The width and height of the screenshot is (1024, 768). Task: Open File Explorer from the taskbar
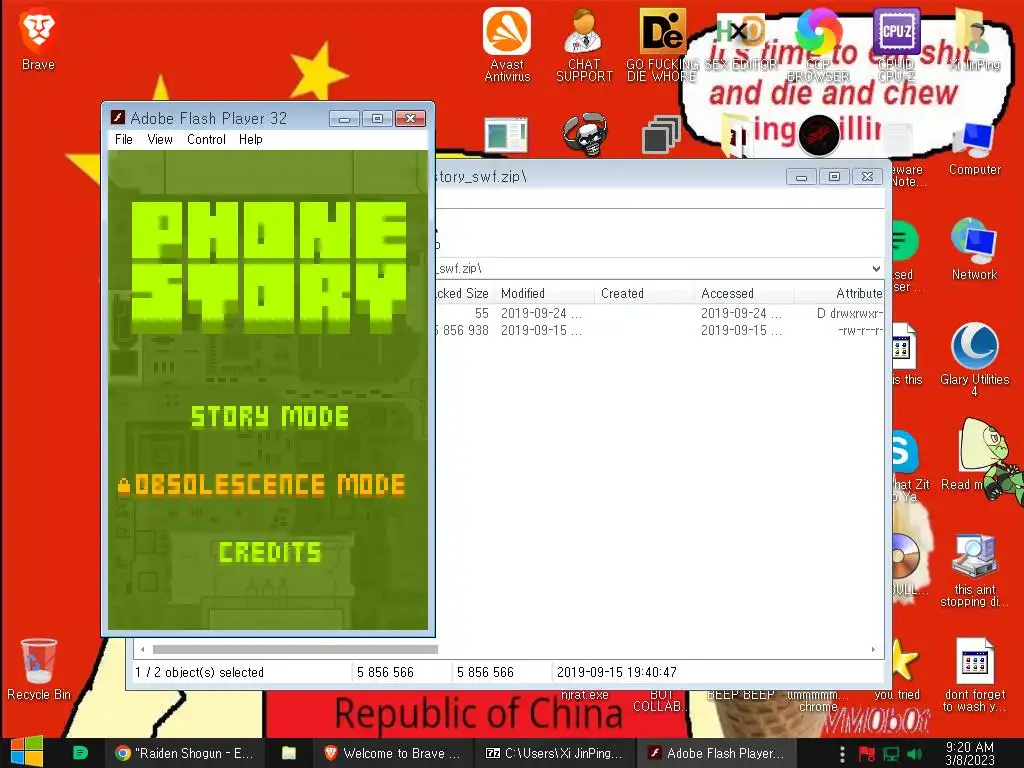click(x=289, y=753)
